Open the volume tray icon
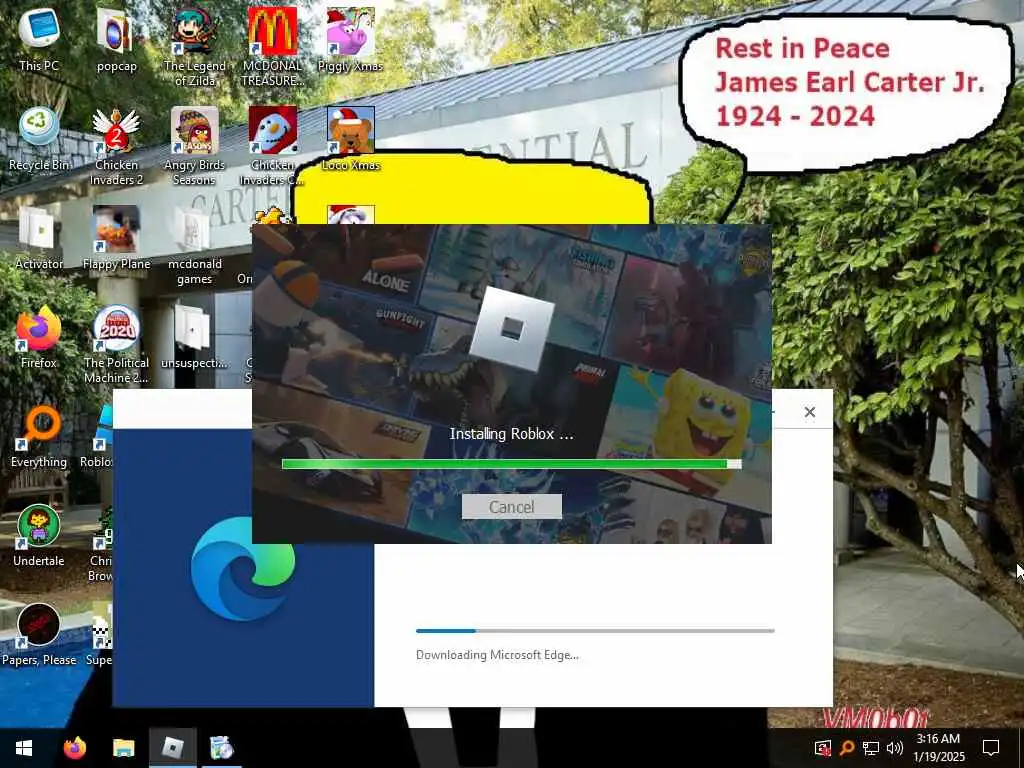1024x768 pixels. 895,748
